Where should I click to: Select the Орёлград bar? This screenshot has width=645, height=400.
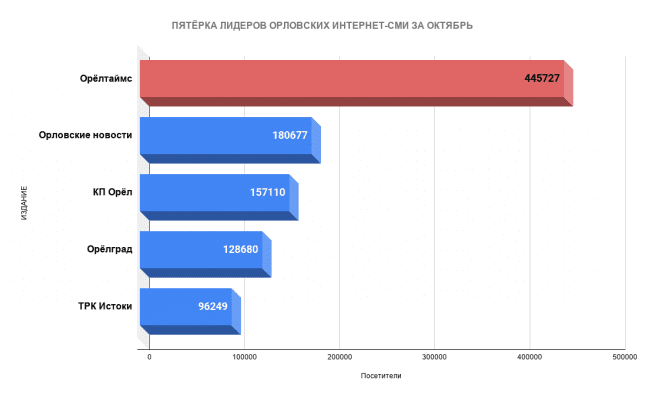(x=206, y=254)
